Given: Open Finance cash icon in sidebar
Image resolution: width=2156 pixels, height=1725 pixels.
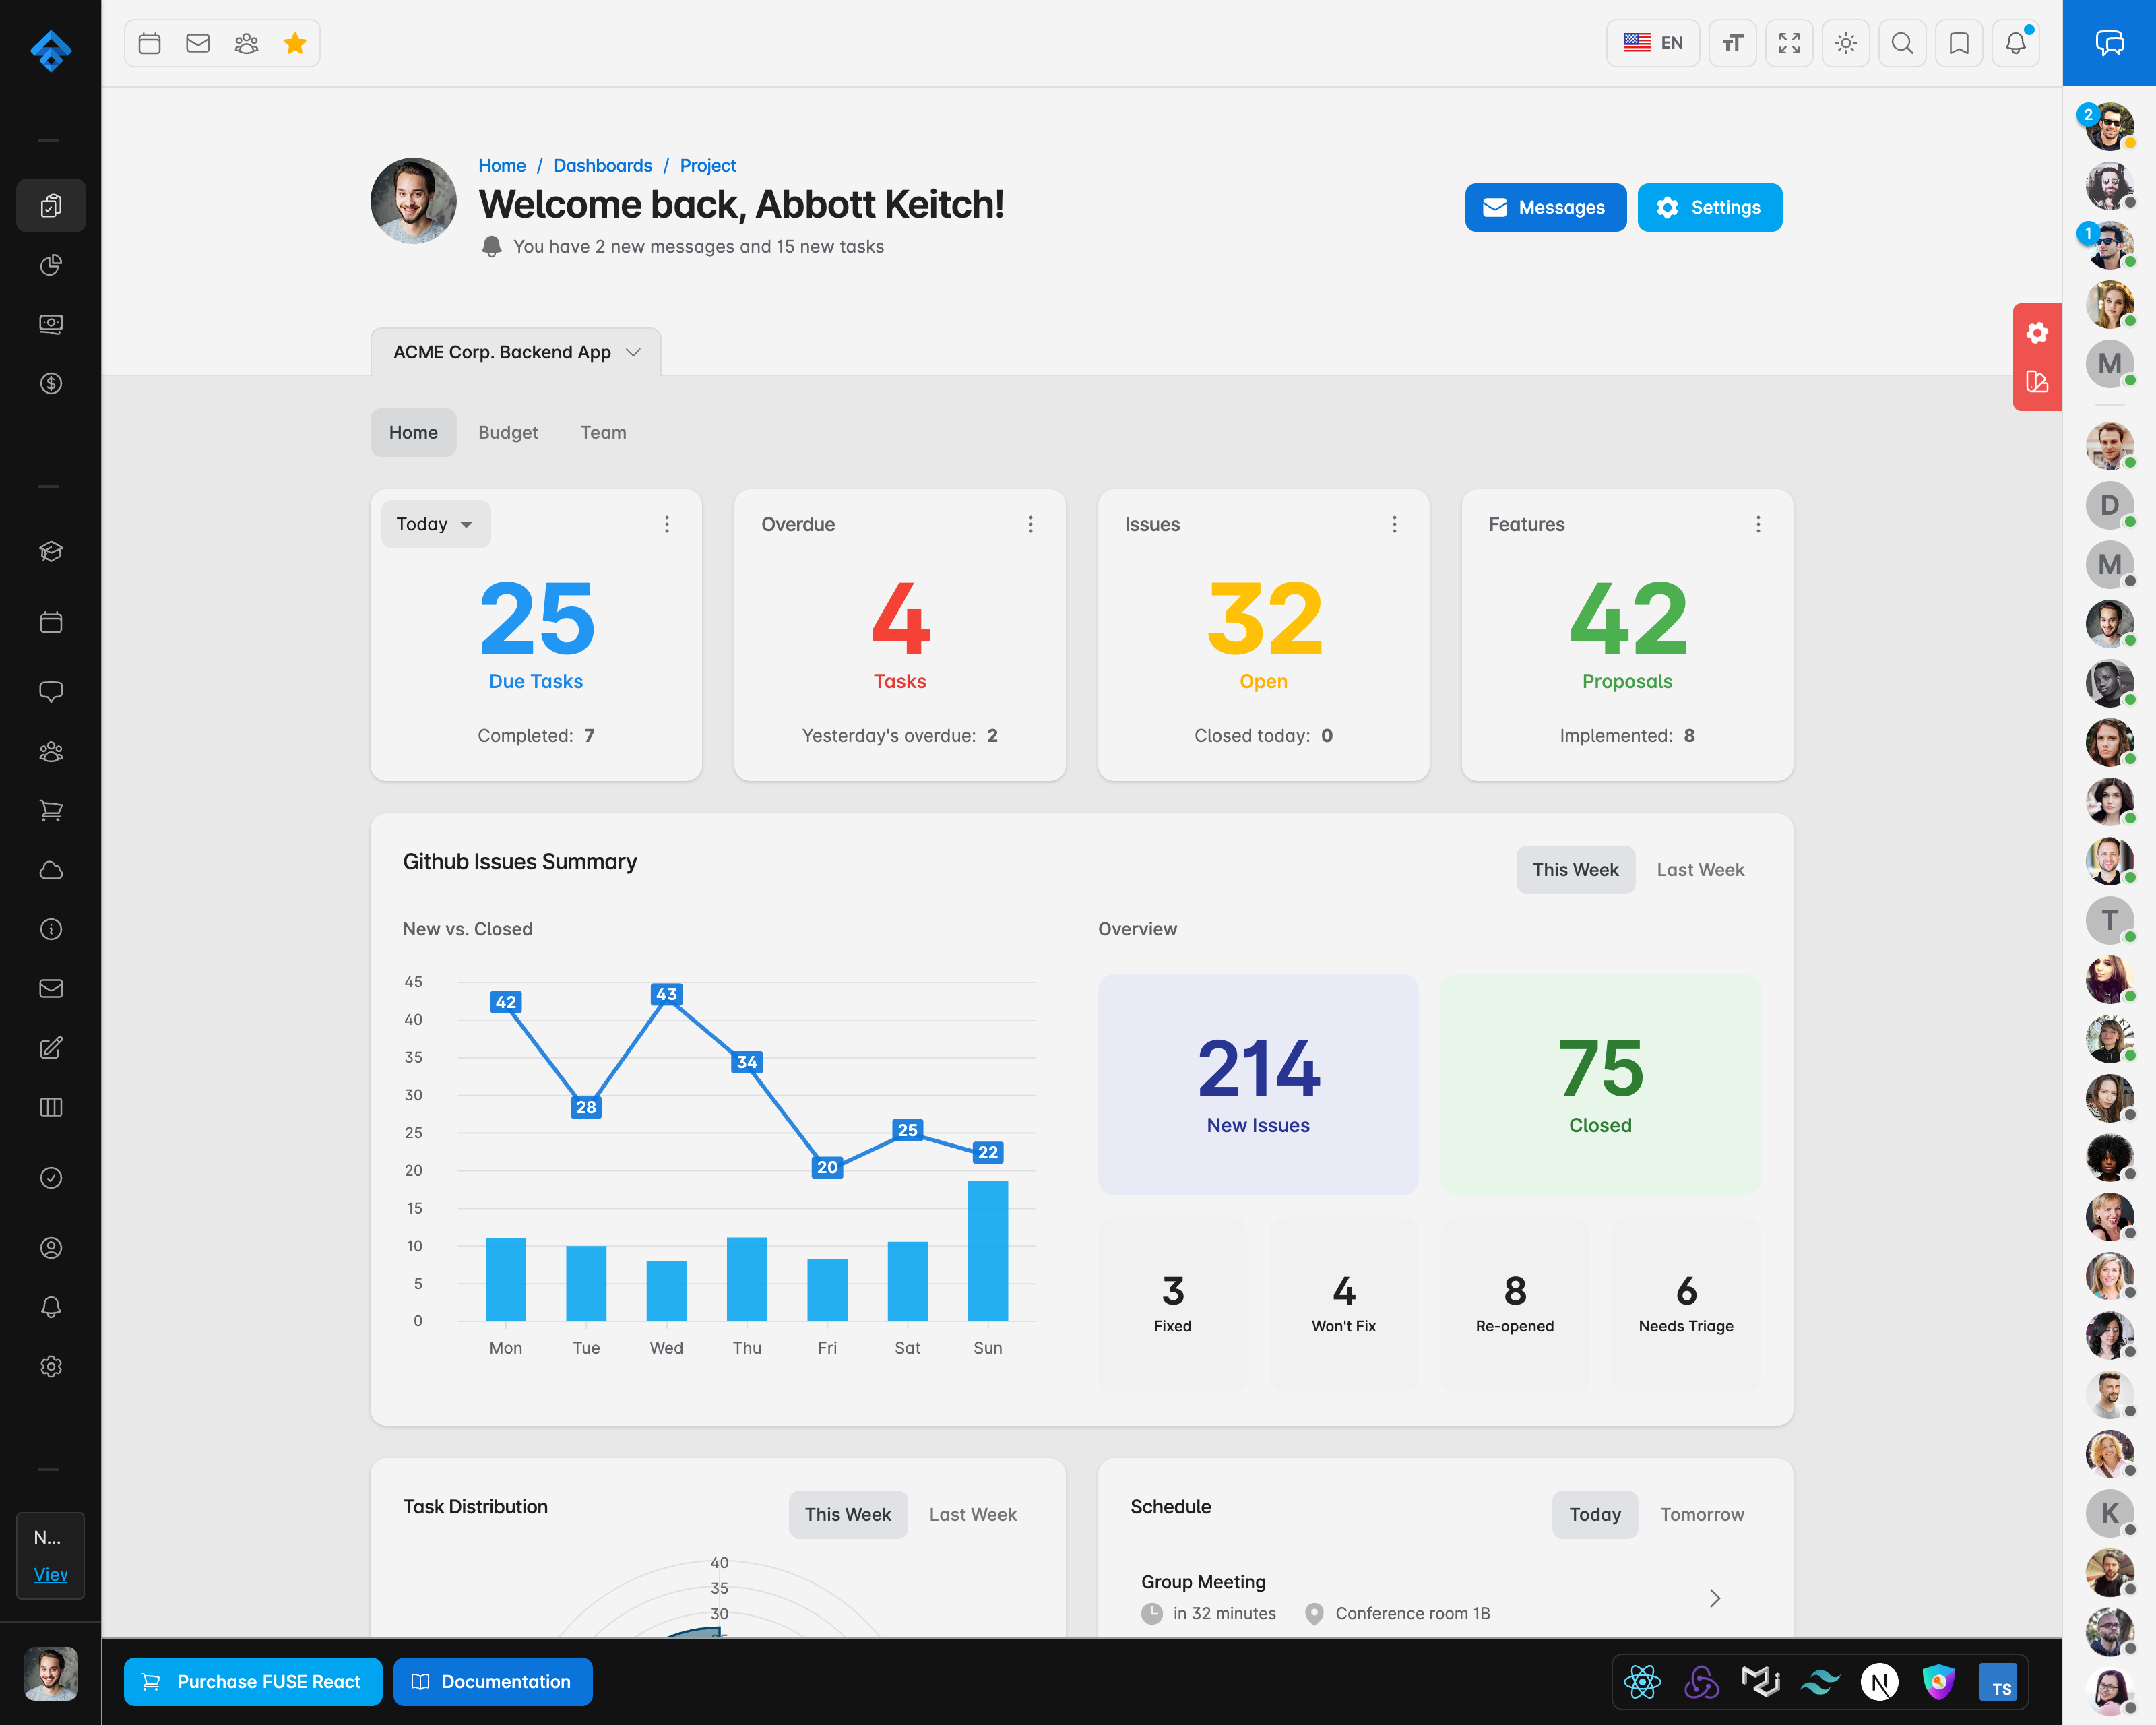Looking at the screenshot, I should point(51,324).
